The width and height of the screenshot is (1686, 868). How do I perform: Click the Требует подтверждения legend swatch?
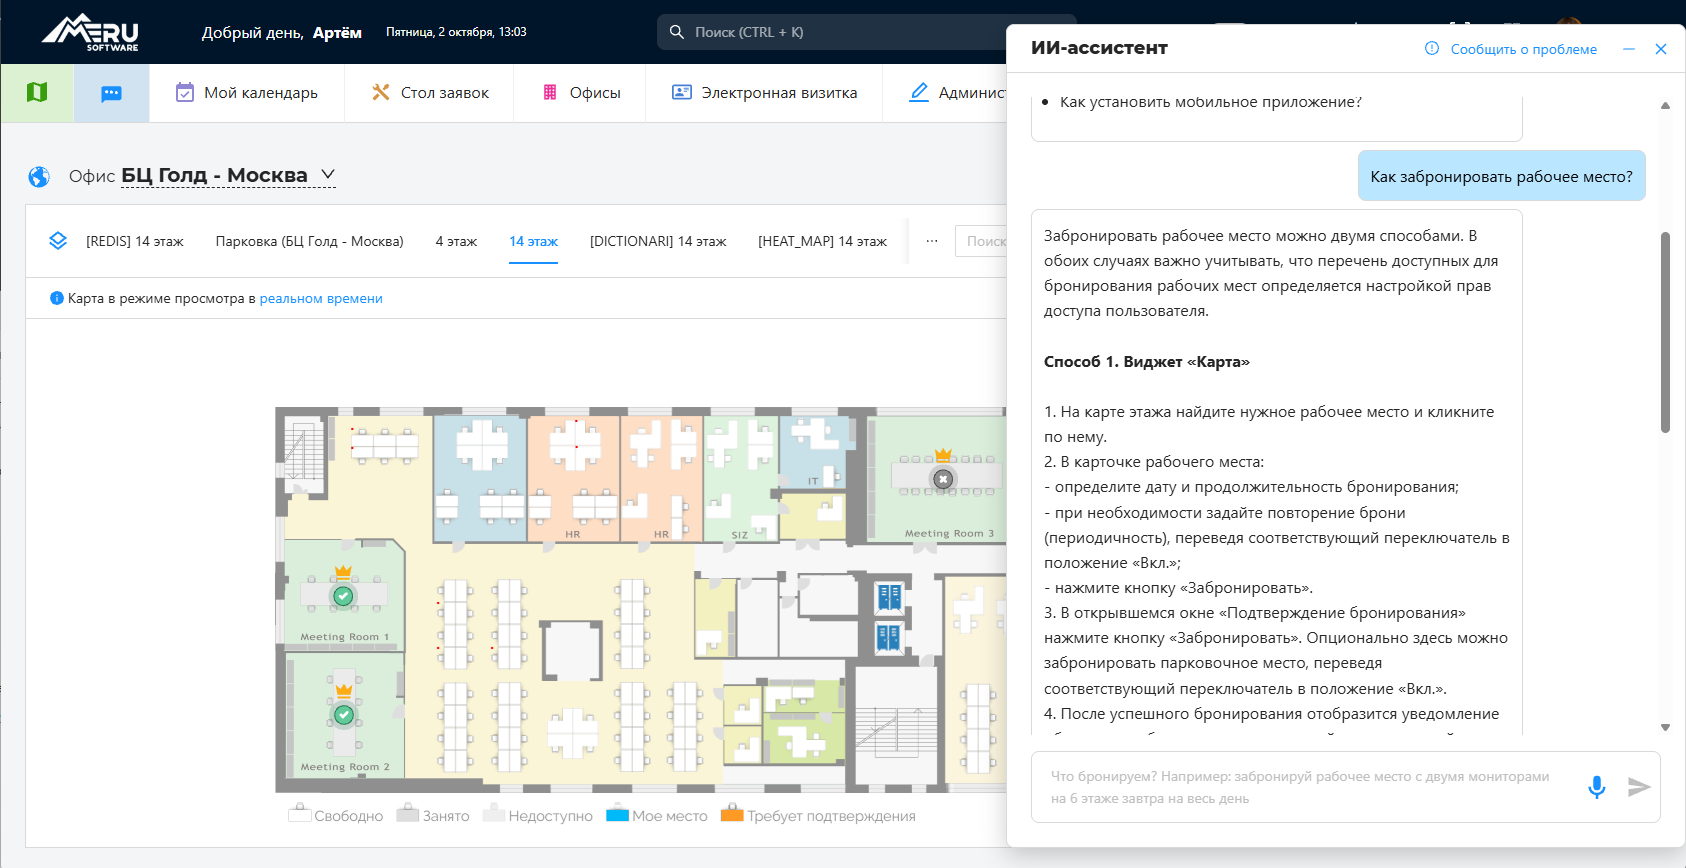(x=733, y=814)
